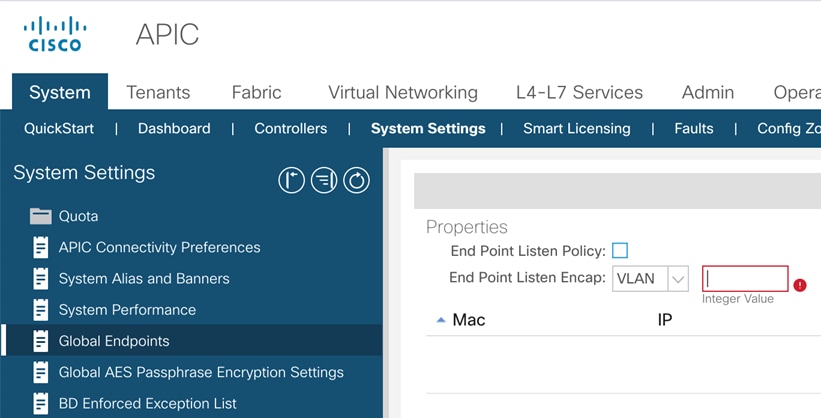
Task: Open the L4-L7 Services tab
Action: [579, 92]
